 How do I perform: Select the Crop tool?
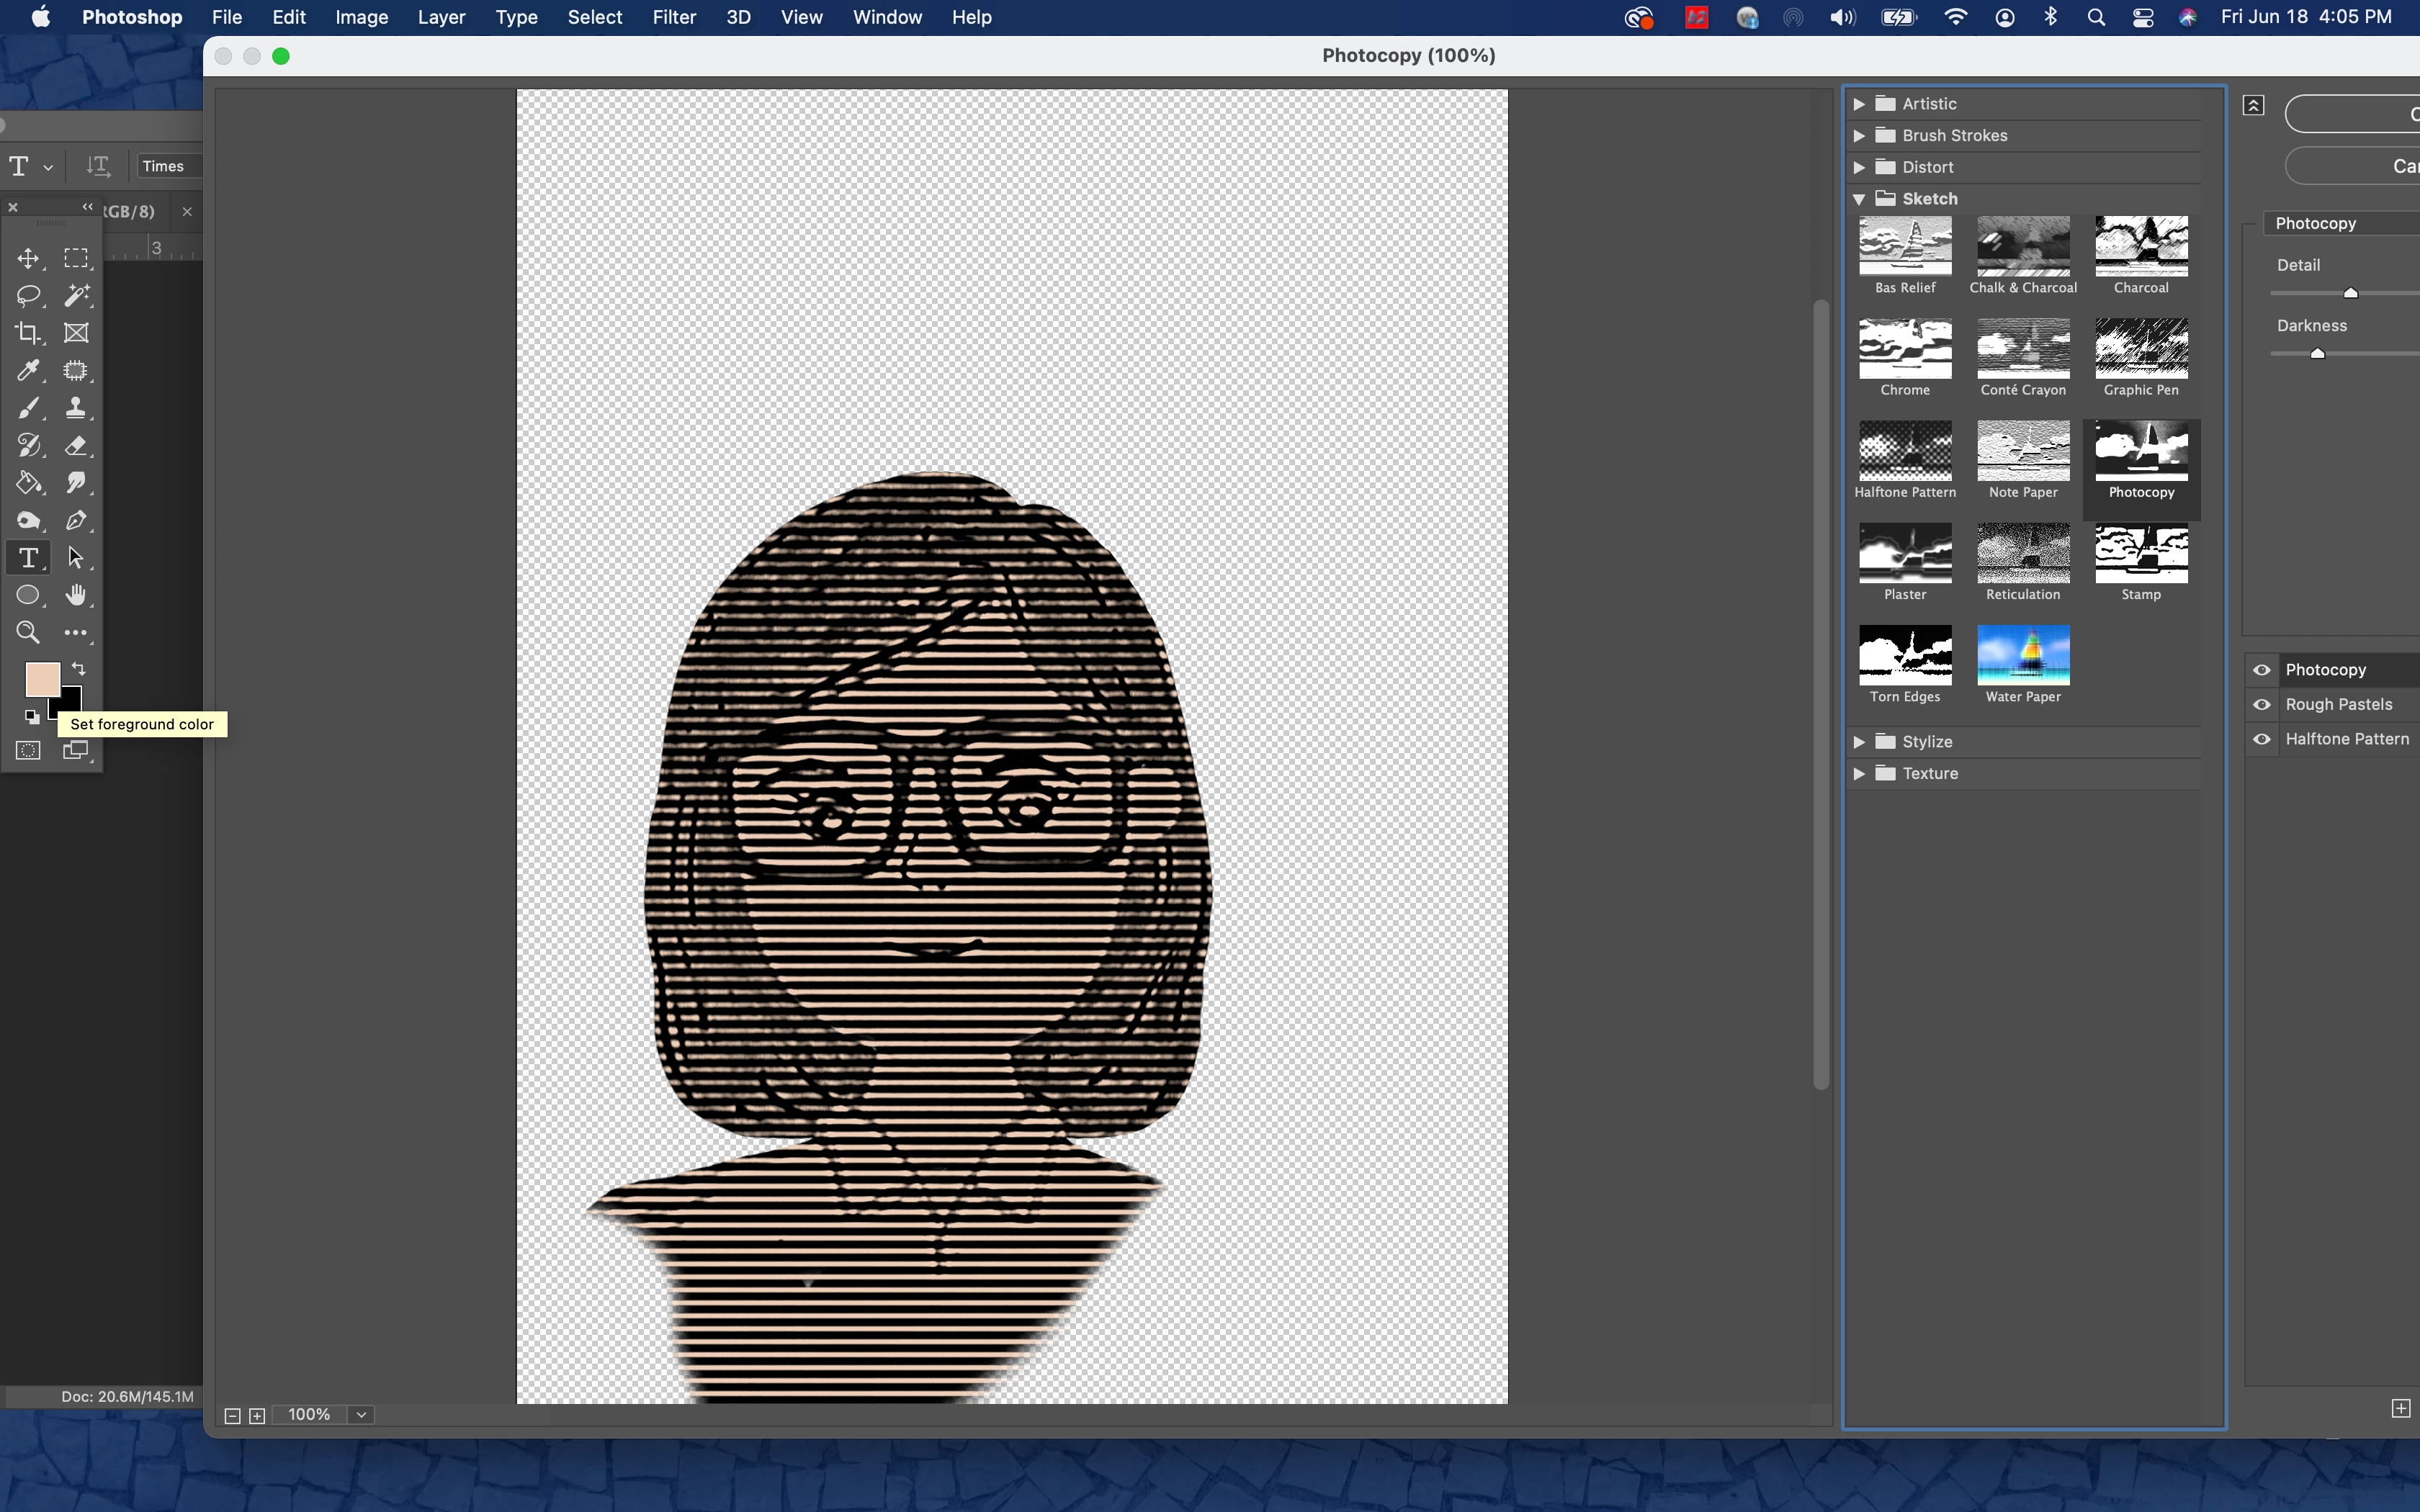[28, 333]
